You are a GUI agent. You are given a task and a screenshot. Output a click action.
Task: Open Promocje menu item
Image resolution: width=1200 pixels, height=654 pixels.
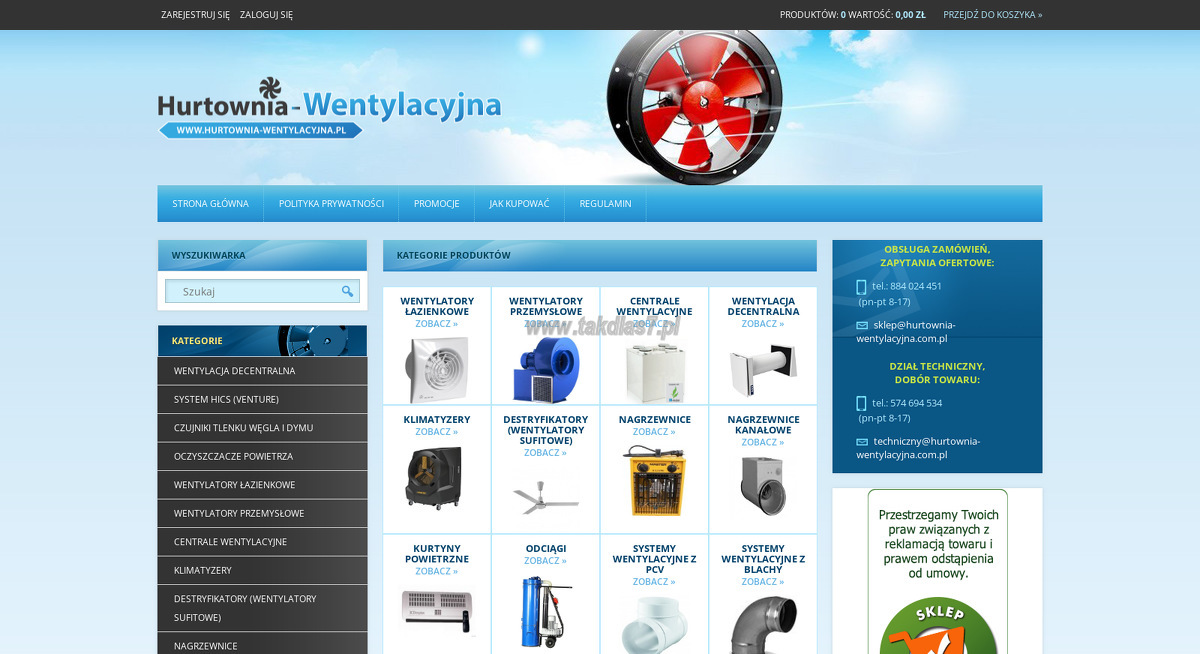tap(437, 204)
